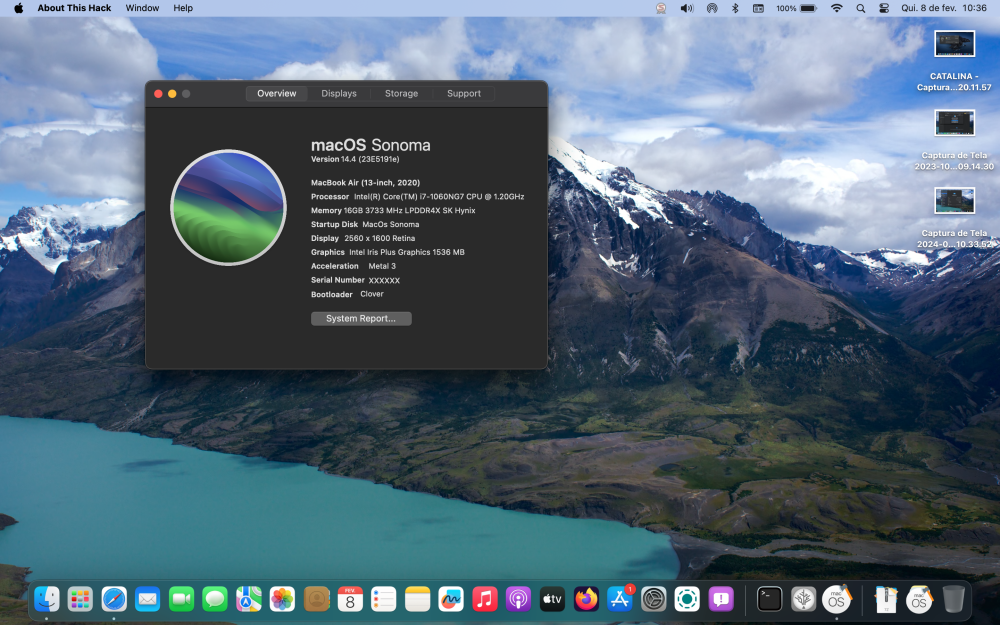Click the macOS Sonoma title text
The height and width of the screenshot is (625, 1000).
pos(371,145)
